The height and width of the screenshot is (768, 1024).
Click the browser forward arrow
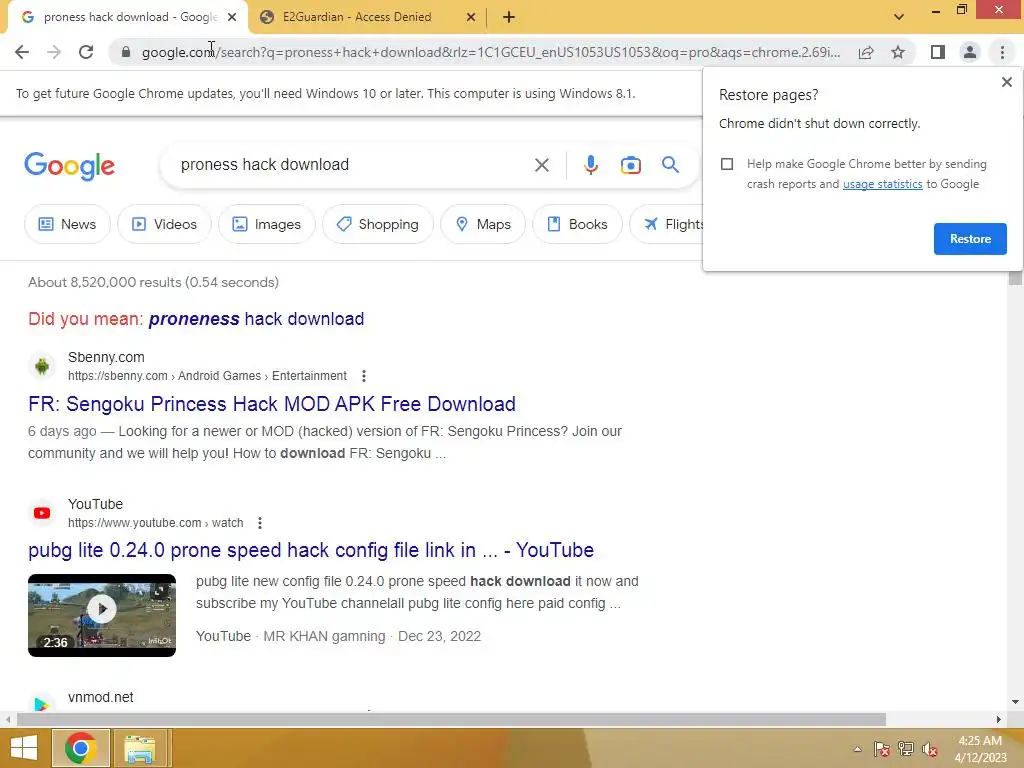54,52
